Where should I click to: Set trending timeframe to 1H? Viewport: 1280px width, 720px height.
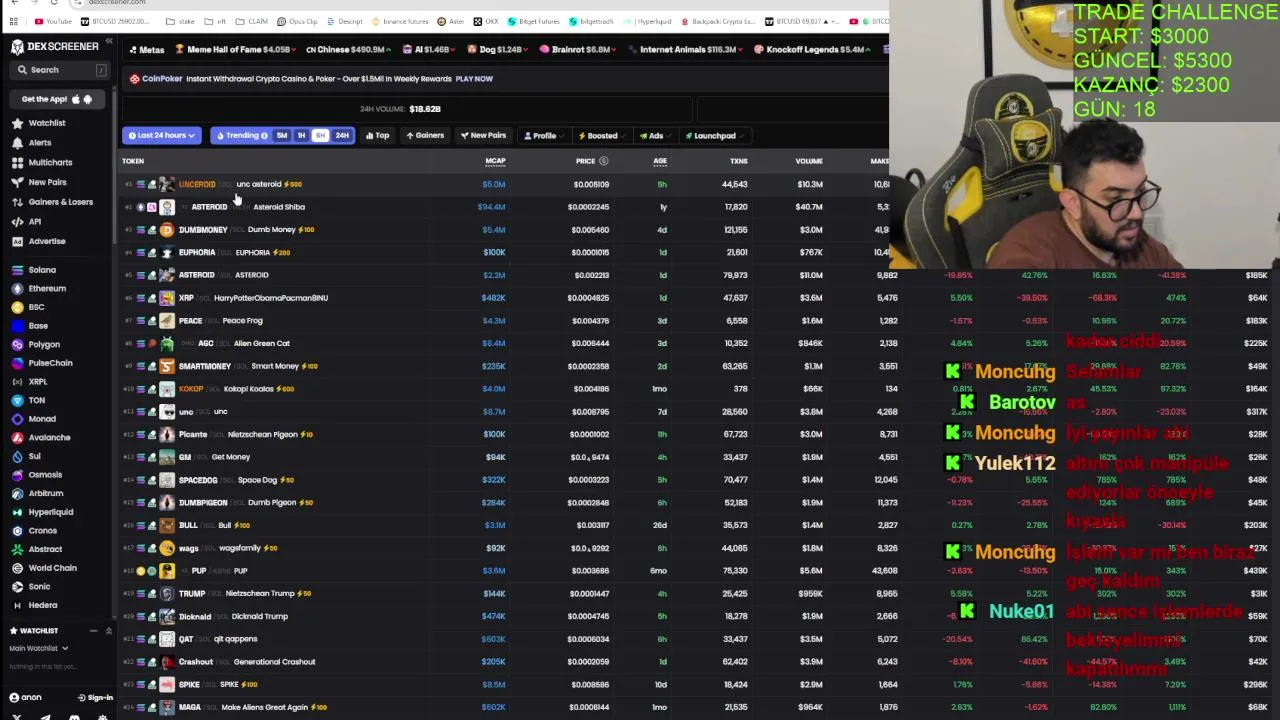(x=301, y=136)
